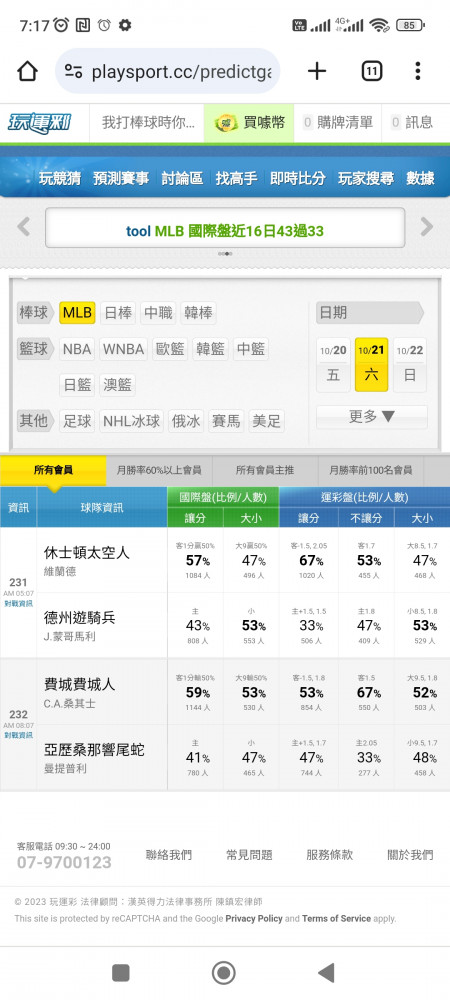Tap the 買噱幣 button

click(249, 122)
